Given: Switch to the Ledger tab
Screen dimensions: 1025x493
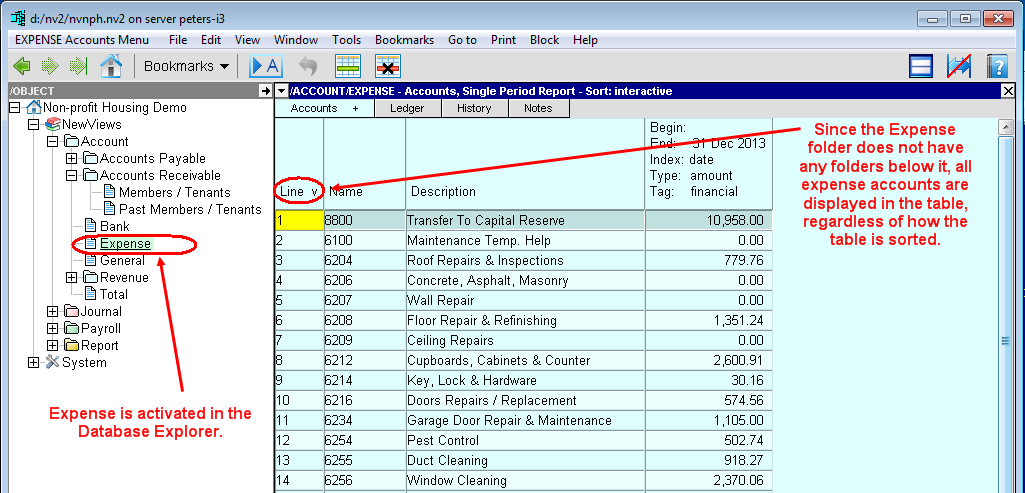Looking at the screenshot, I should [407, 108].
